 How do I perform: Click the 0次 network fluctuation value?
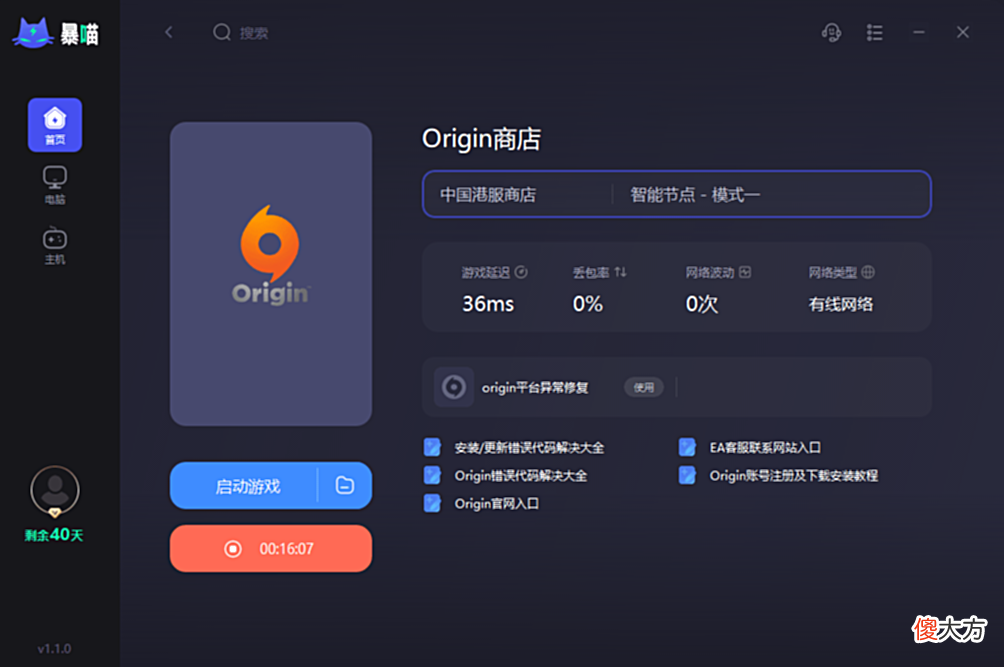(702, 303)
